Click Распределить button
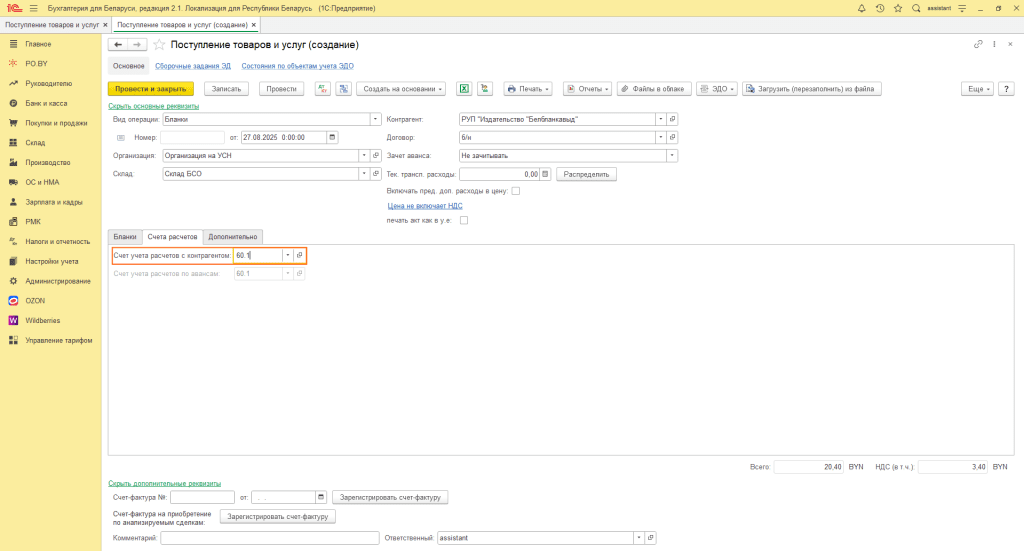The width and height of the screenshot is (1024, 551). click(x=586, y=174)
